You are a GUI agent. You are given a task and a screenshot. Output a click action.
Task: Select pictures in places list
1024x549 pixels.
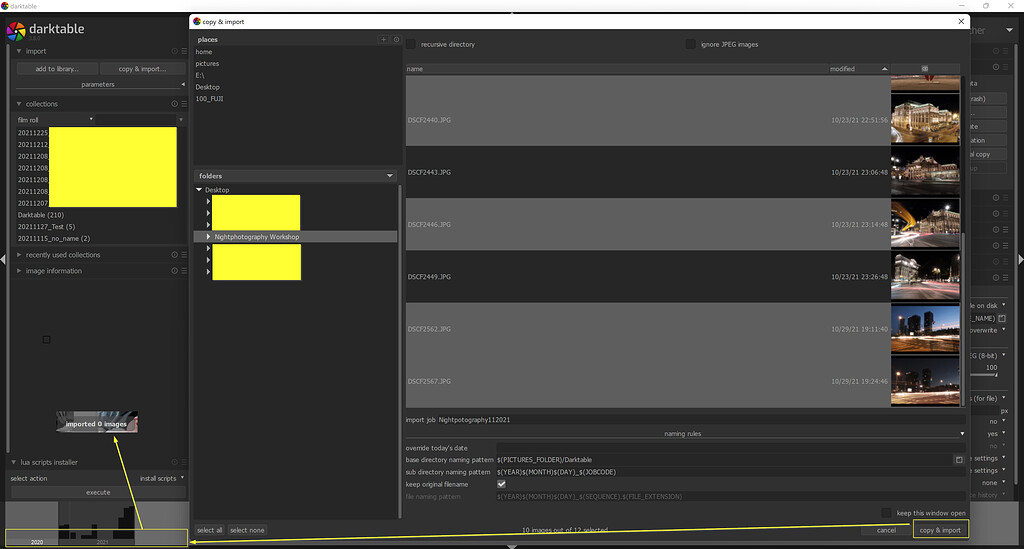(207, 63)
